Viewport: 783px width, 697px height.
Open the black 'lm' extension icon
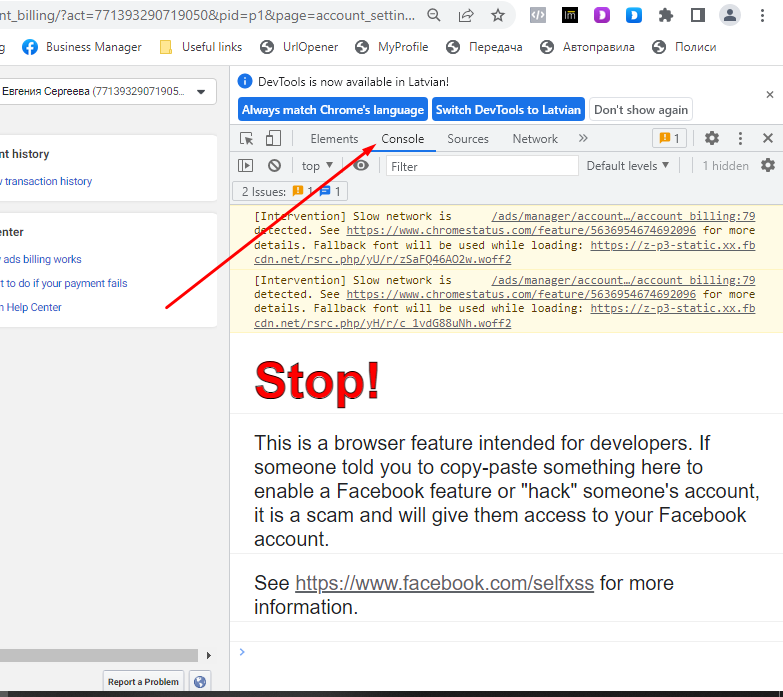click(x=570, y=15)
